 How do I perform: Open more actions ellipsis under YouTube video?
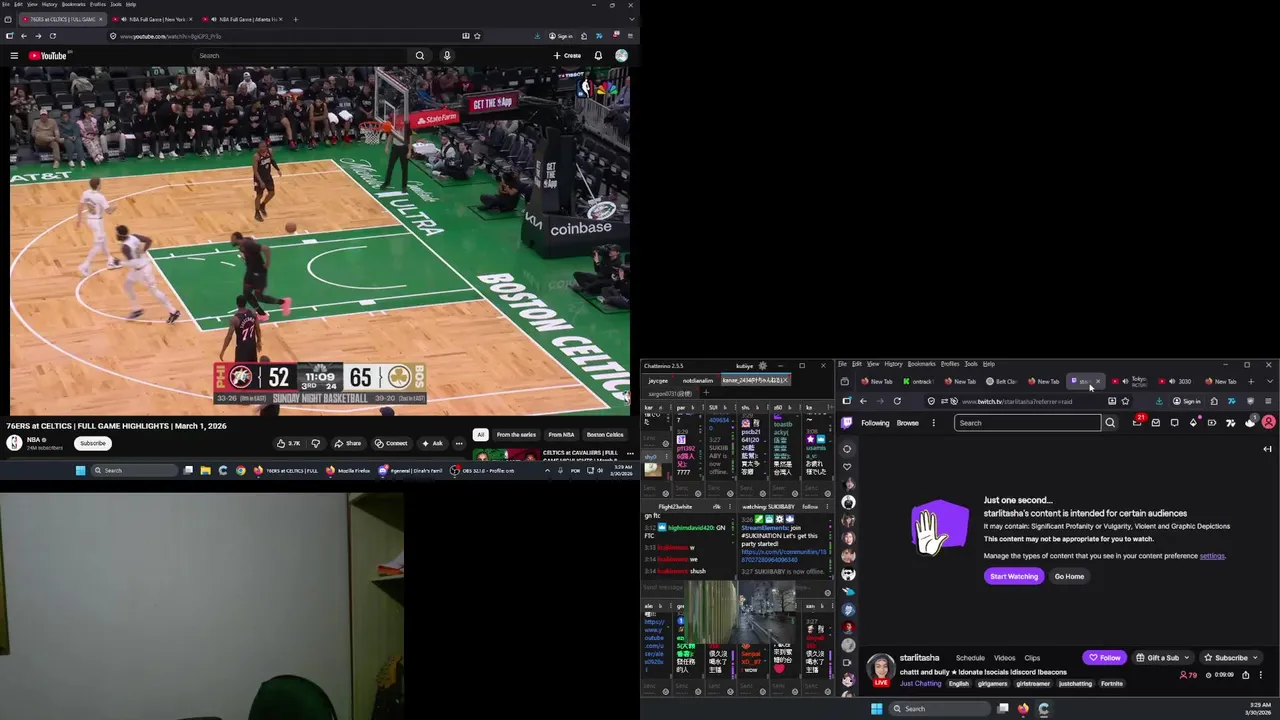pos(459,443)
